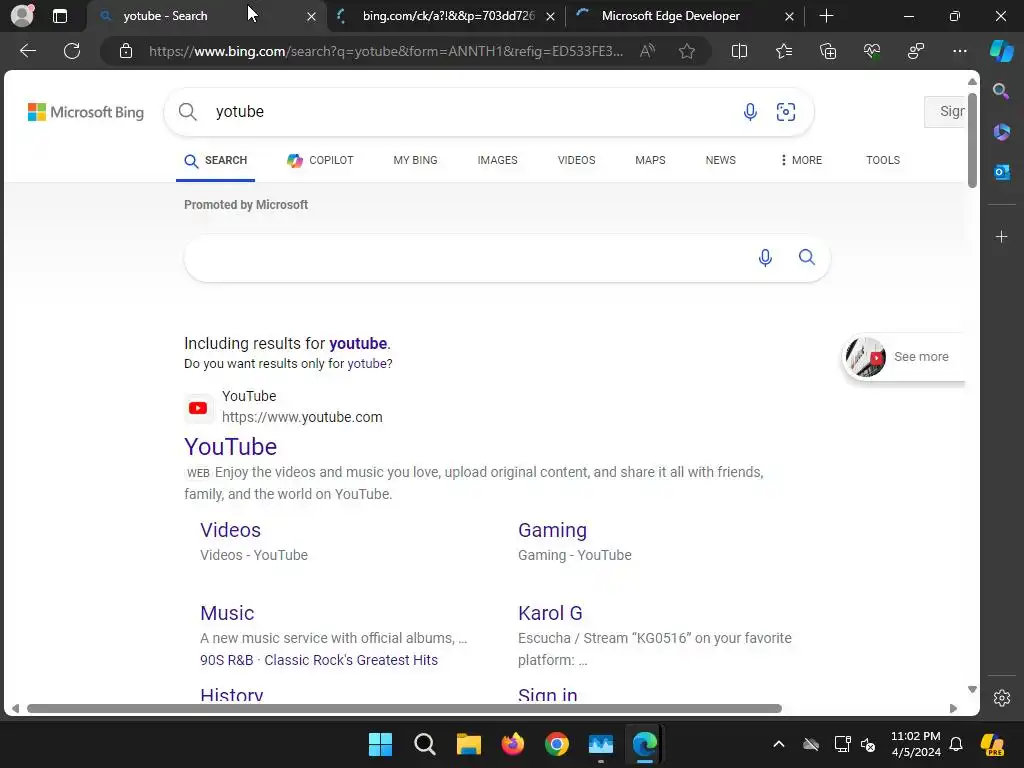Click the Sign in button
Viewport: 1024px width, 768px height.
[945, 112]
